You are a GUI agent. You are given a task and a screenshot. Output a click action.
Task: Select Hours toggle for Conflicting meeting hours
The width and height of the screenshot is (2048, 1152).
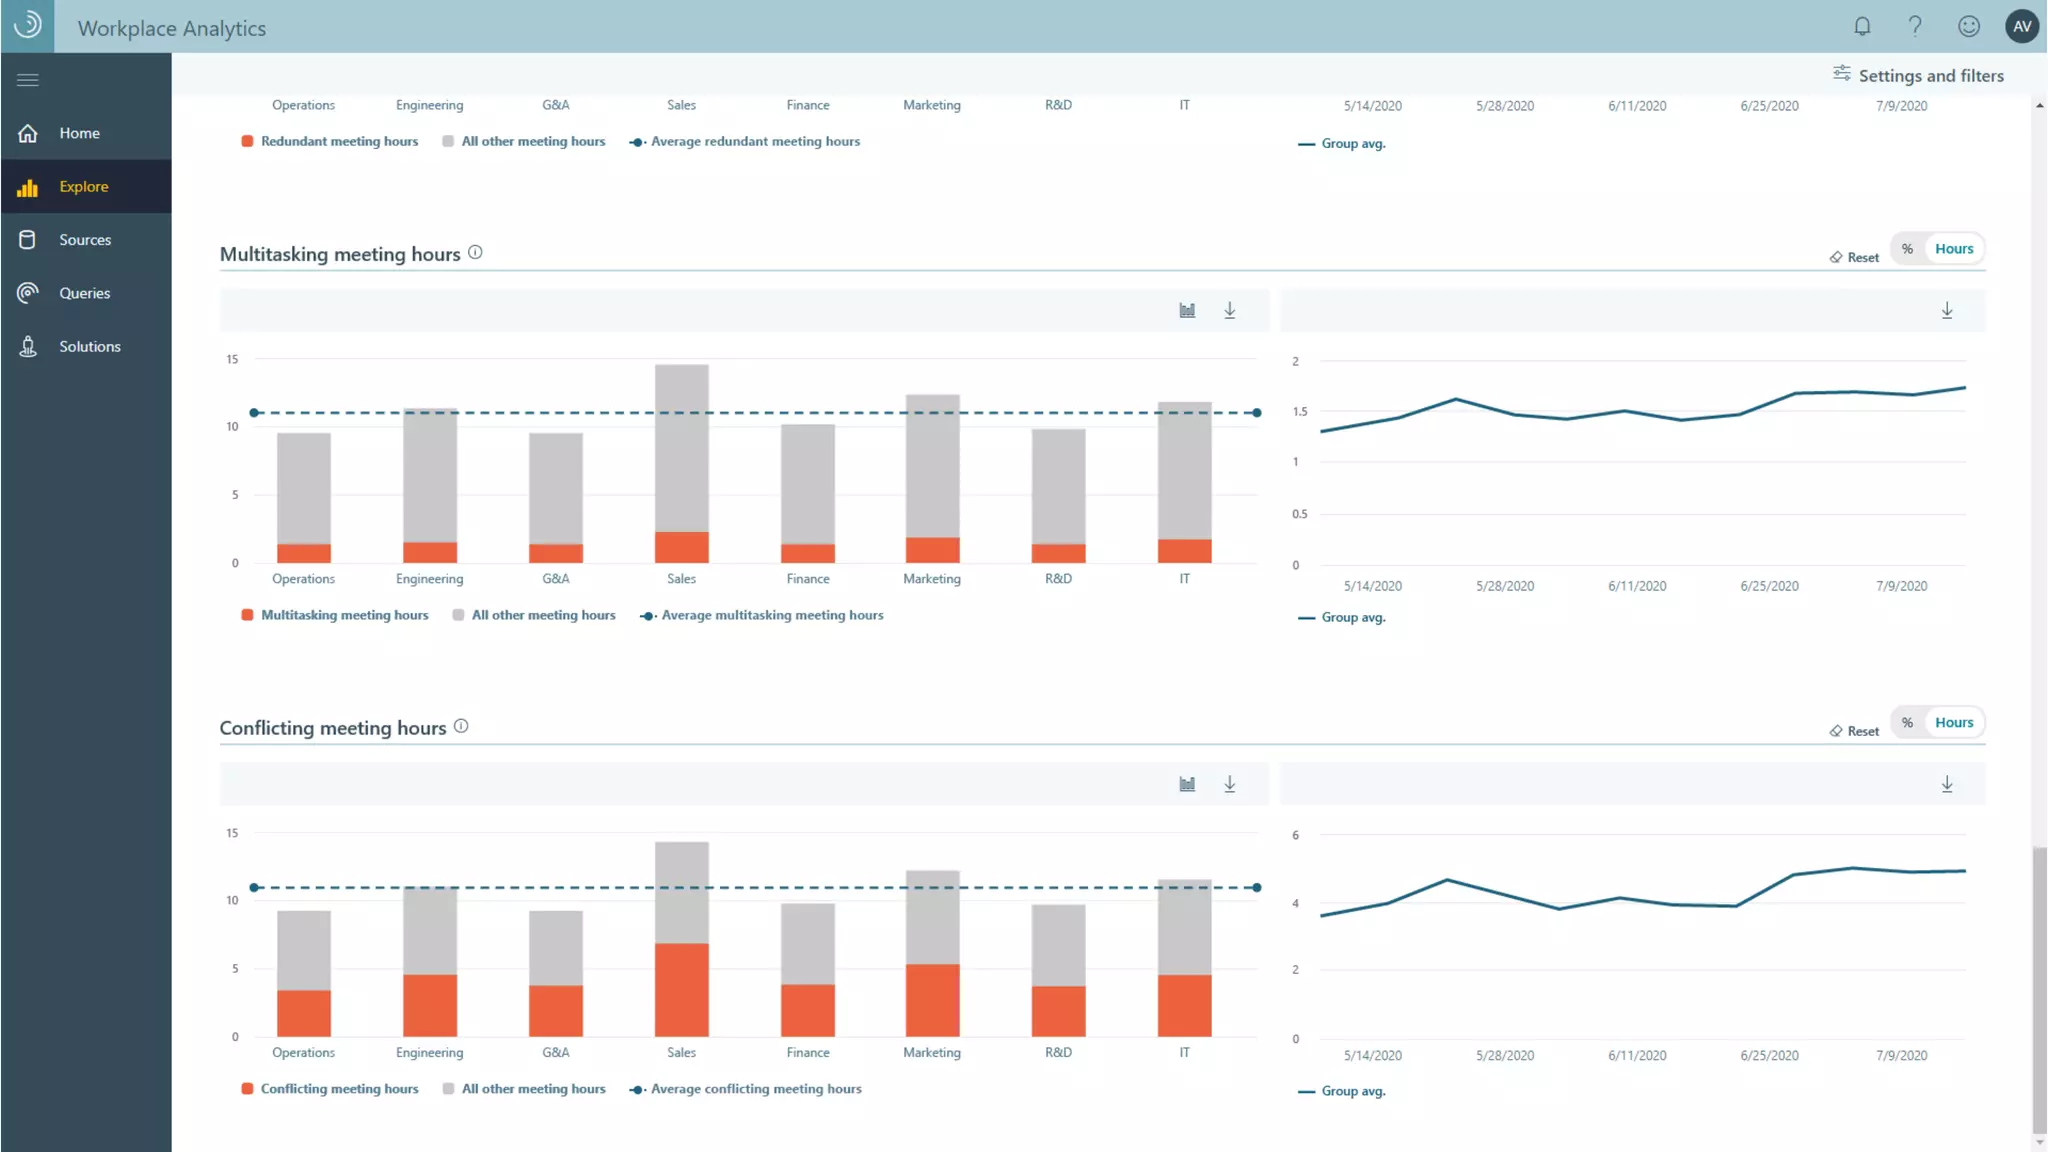1954,723
